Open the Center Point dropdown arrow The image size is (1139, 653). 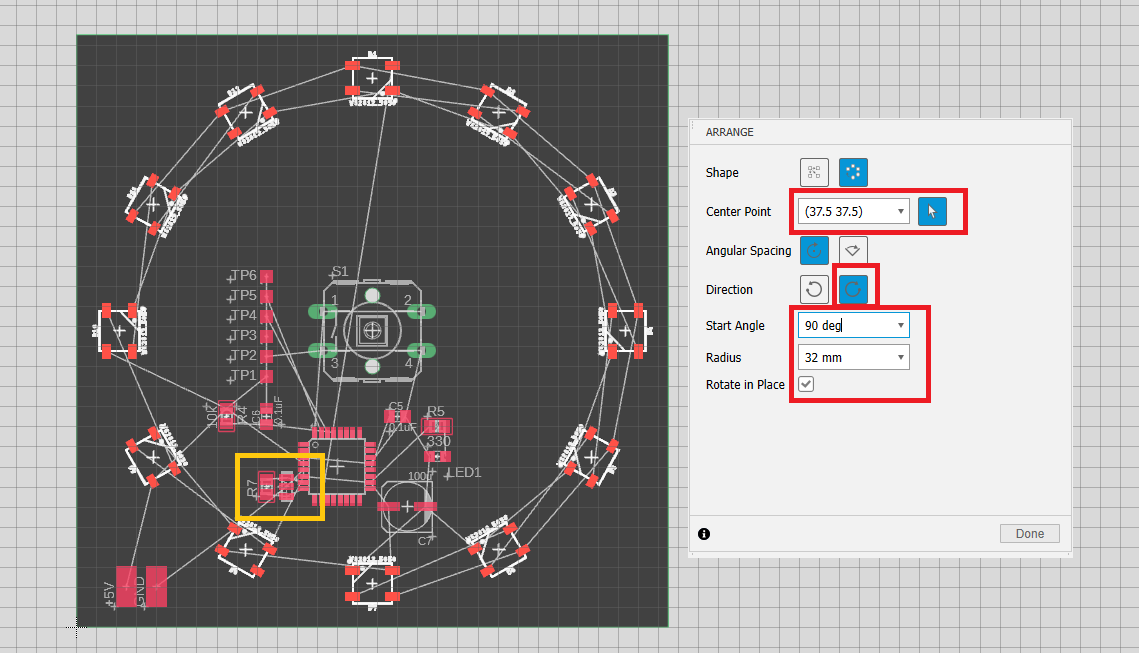(x=901, y=212)
